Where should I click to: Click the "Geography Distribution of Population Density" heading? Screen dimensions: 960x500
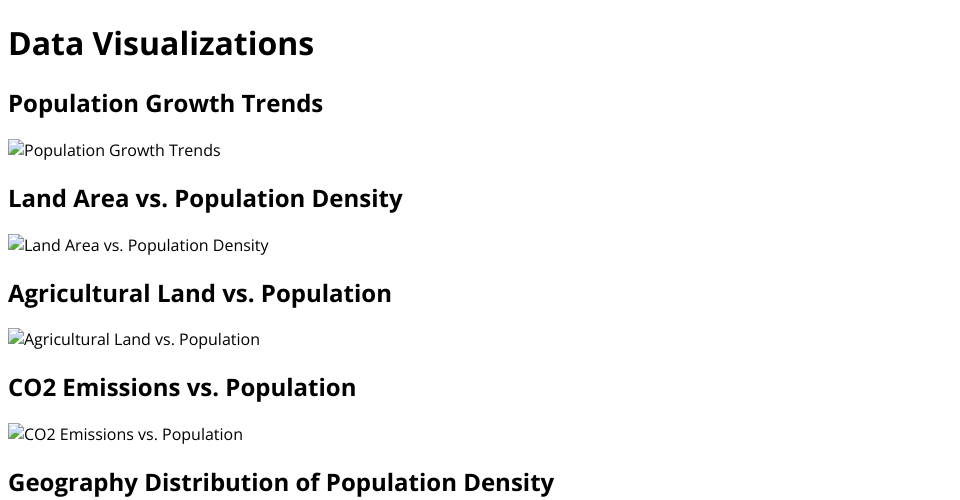click(281, 483)
